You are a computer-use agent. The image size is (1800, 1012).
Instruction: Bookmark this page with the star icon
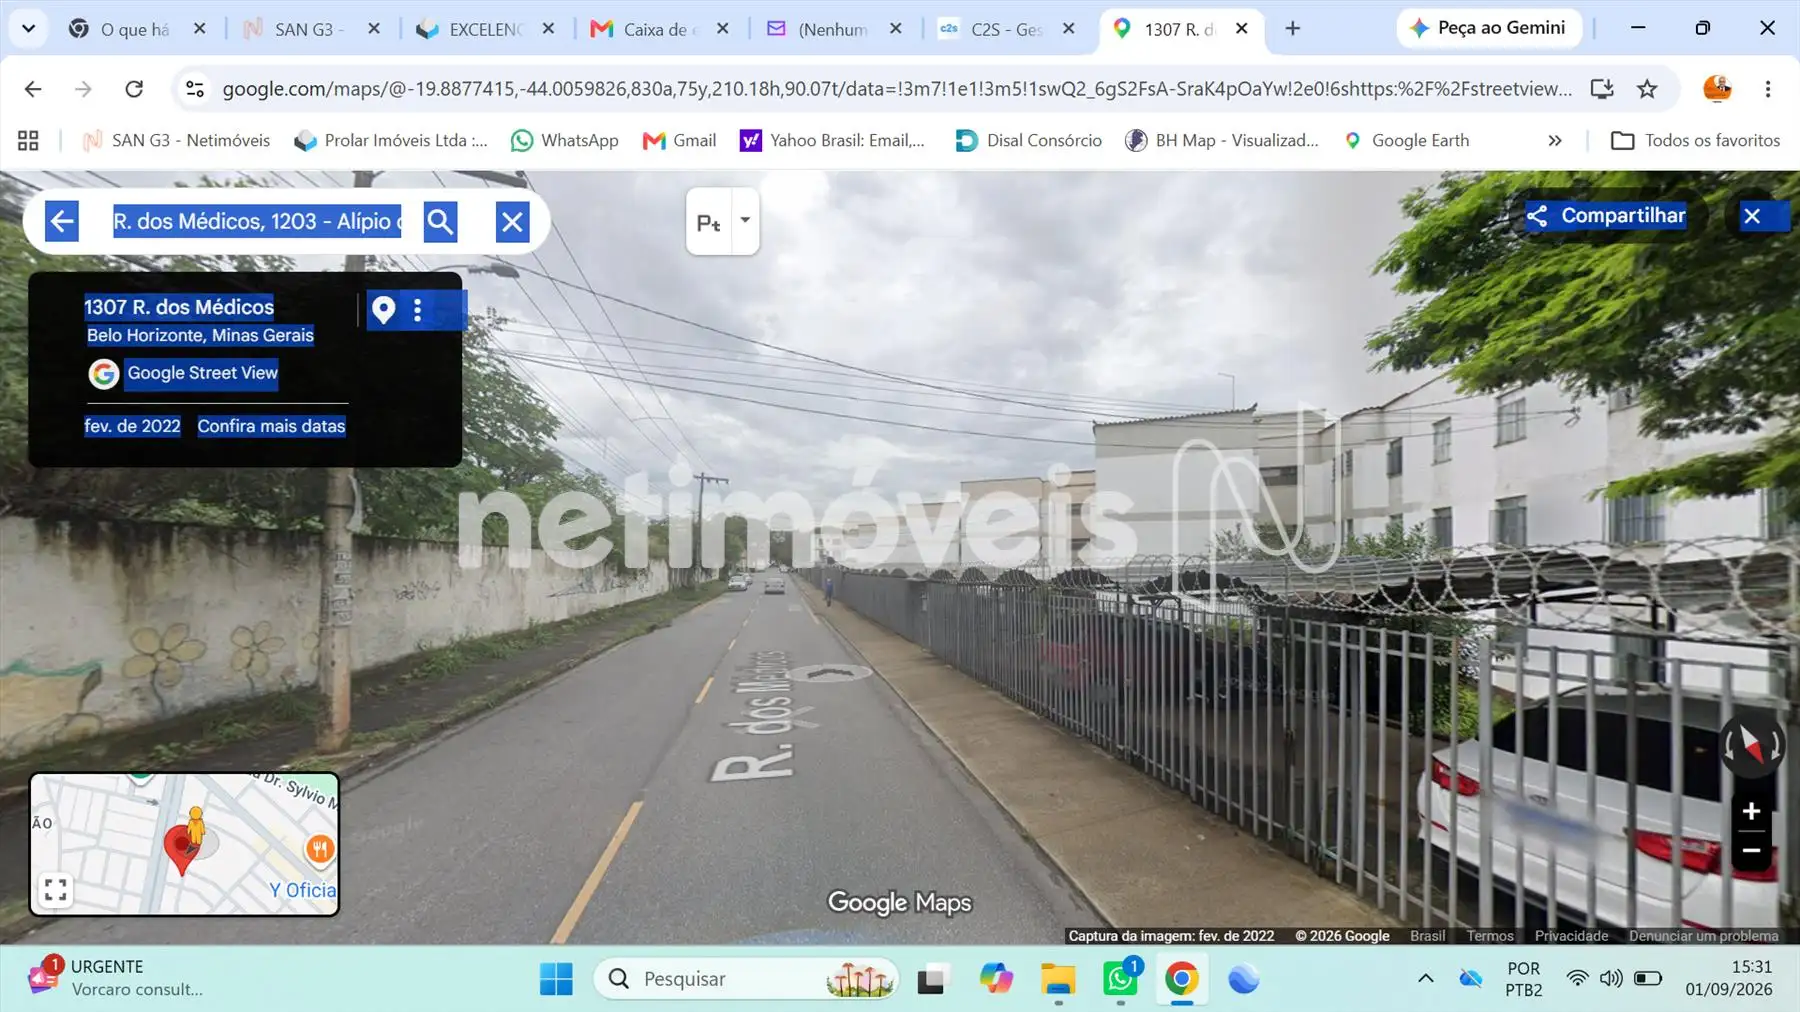1647,89
